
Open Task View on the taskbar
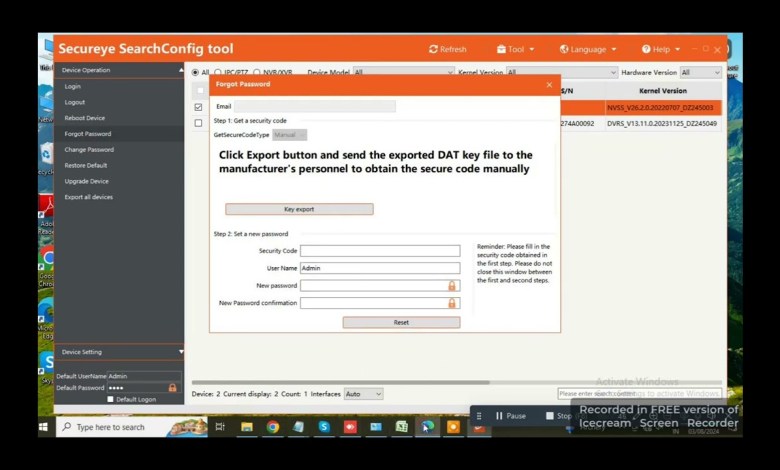[x=220, y=427]
